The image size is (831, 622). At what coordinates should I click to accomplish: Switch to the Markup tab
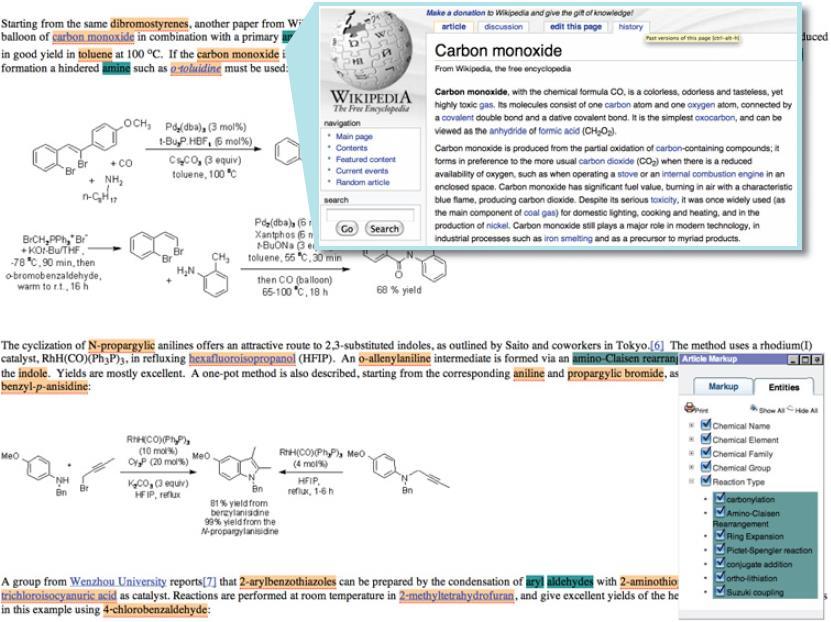tap(723, 386)
